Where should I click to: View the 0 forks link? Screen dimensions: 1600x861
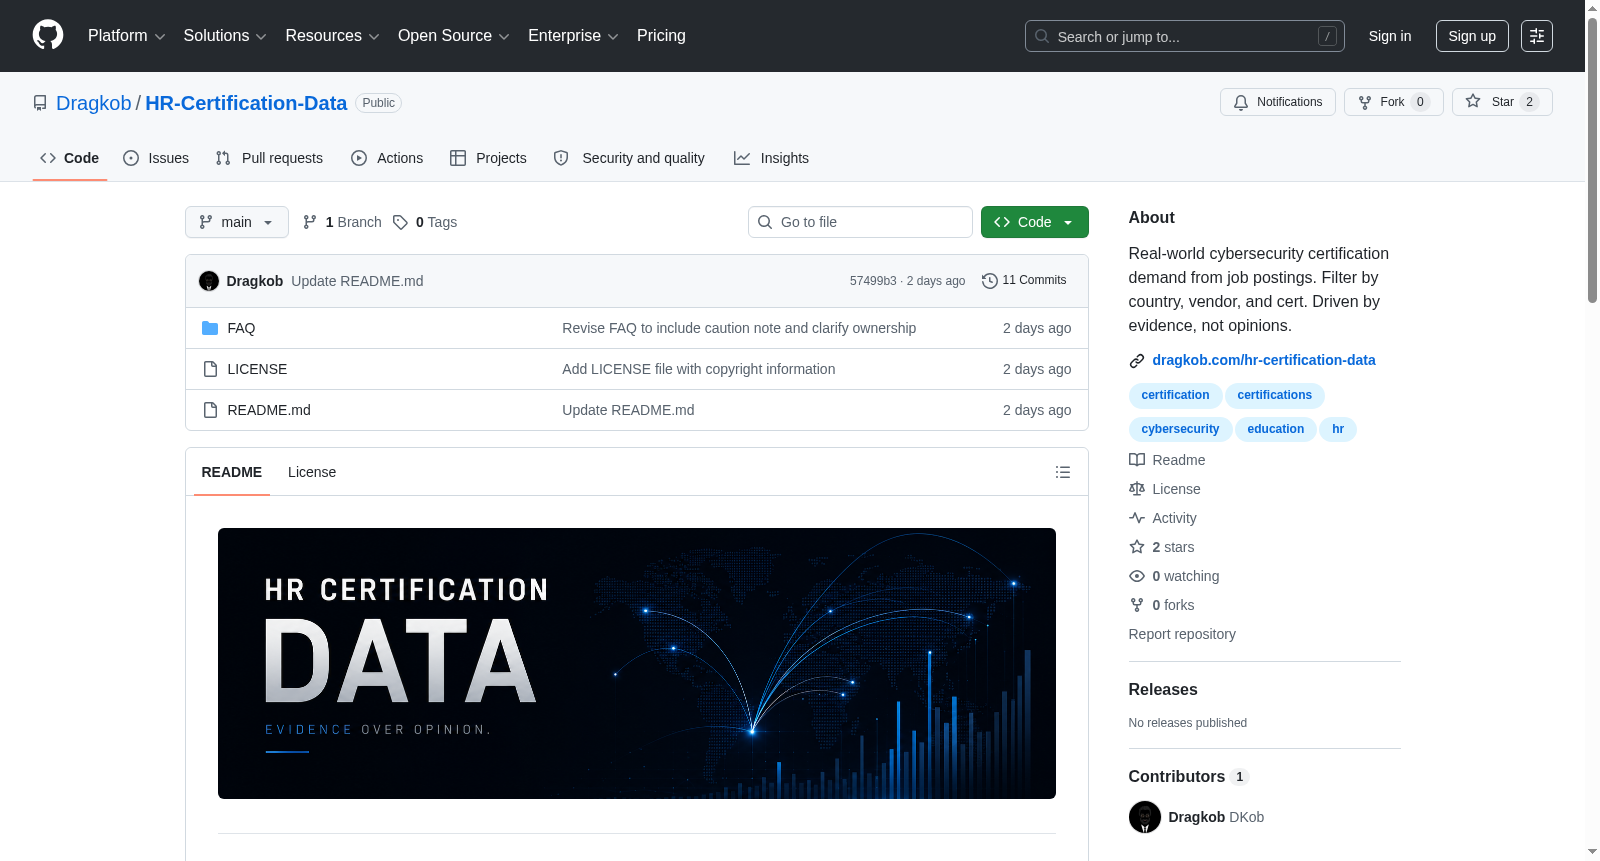click(1162, 605)
